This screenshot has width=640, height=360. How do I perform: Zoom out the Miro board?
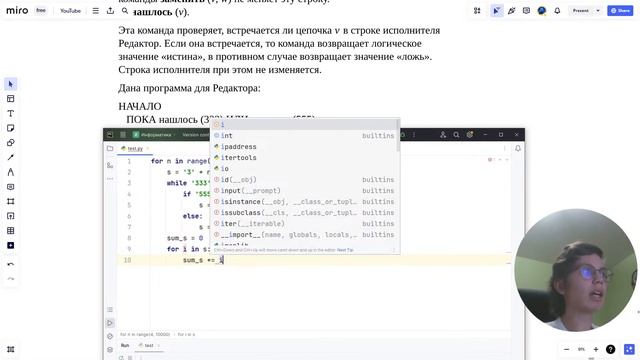click(x=567, y=349)
